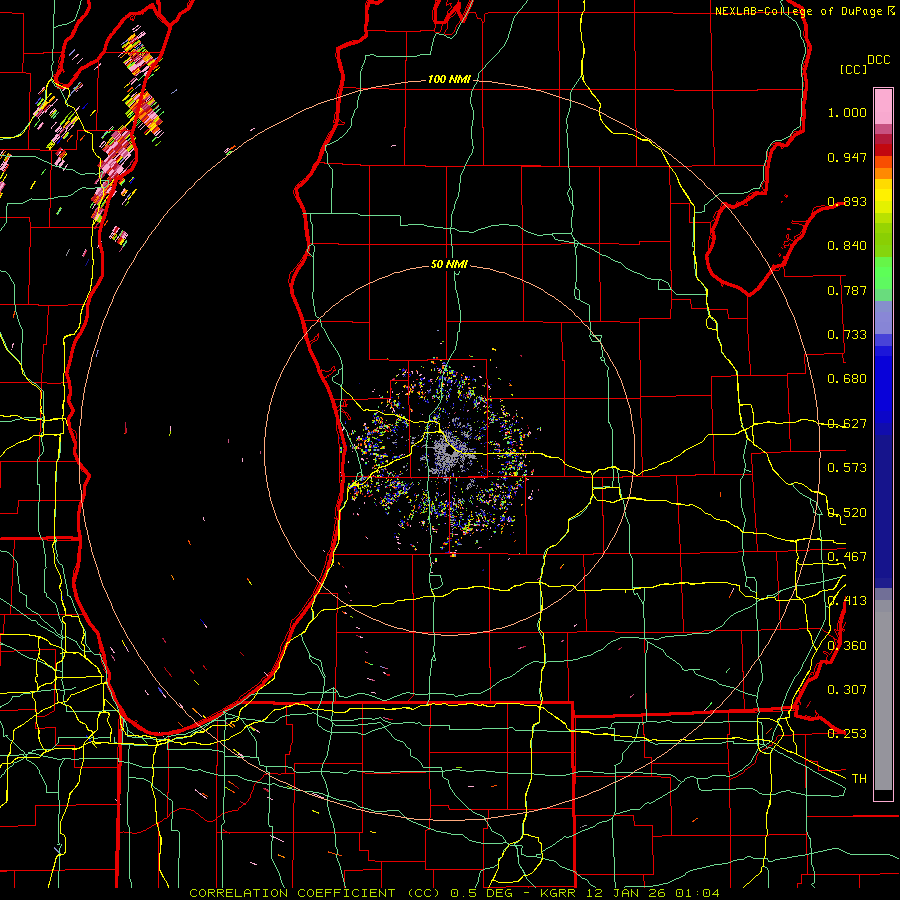This screenshot has width=900, height=900.
Task: Select the 0.893 legend value
Action: (x=847, y=201)
